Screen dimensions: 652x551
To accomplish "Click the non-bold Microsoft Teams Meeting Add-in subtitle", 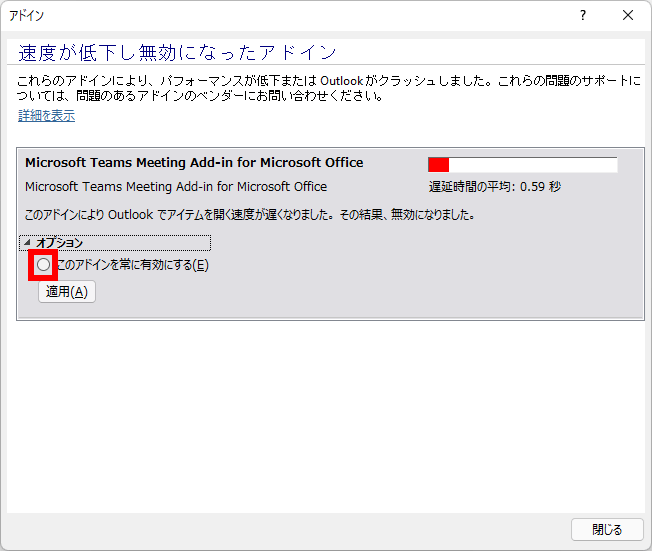I will click(176, 187).
